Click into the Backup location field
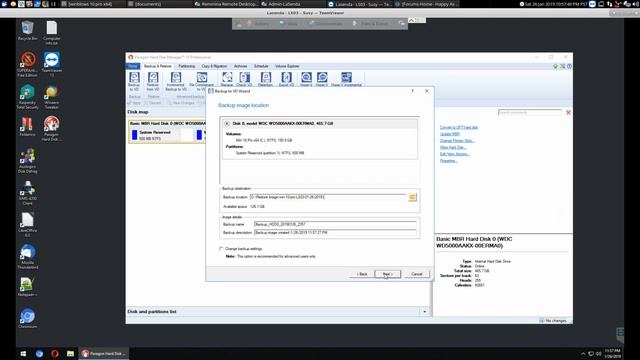The image size is (640, 360). pos(328,197)
